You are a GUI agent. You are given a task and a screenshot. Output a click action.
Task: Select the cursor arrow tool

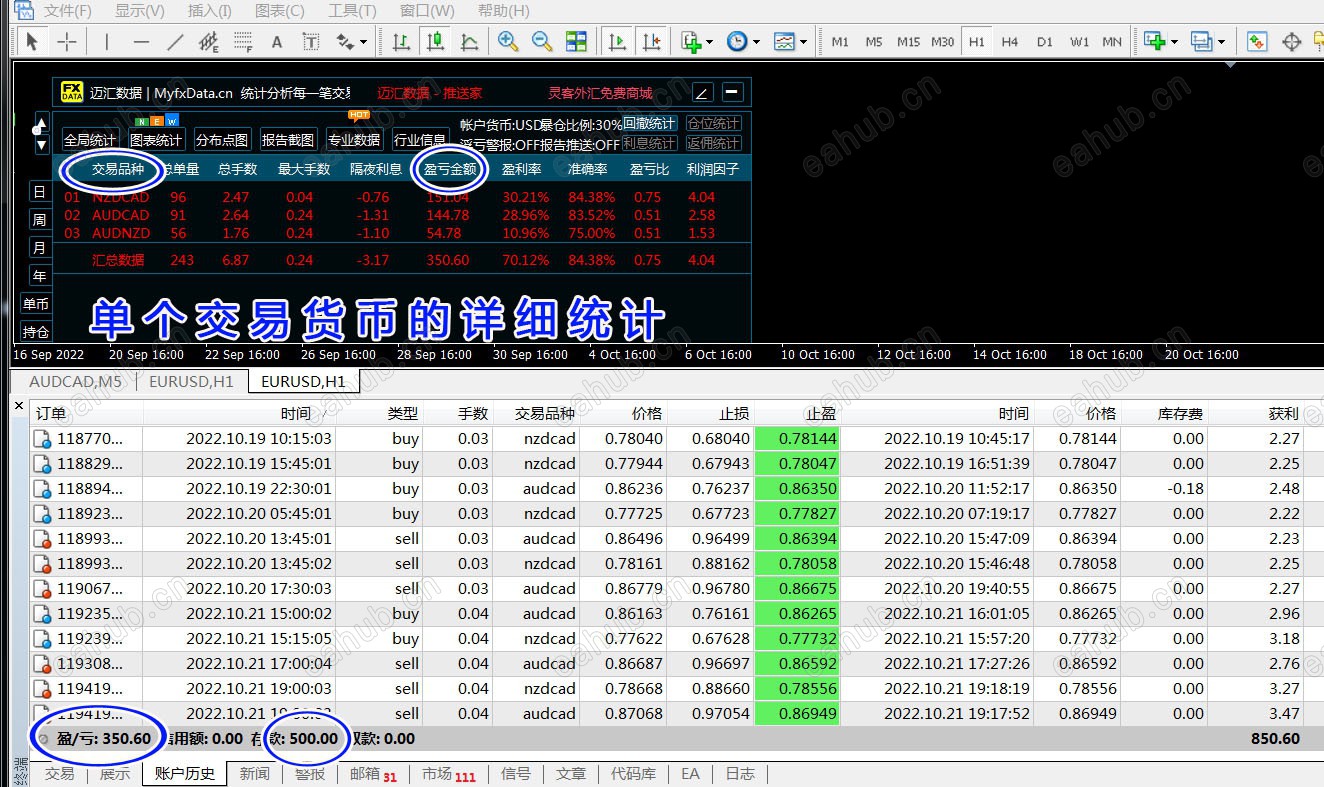click(x=32, y=42)
